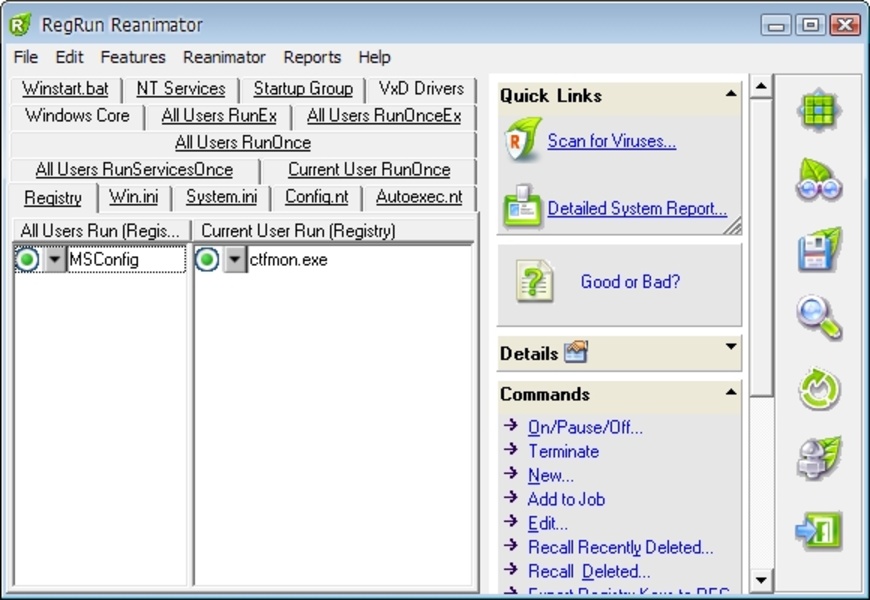The height and width of the screenshot is (600, 870).
Task: Switch to the All Users RunEx tab
Action: pyautogui.click(x=219, y=115)
